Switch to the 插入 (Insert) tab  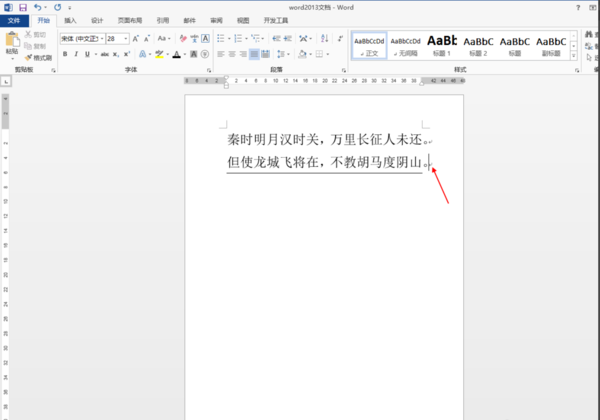pos(70,21)
